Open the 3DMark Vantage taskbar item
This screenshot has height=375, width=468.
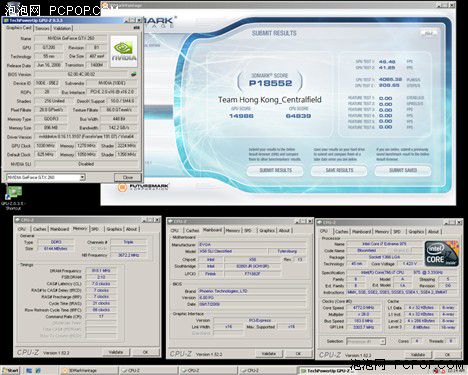[x=89, y=370]
